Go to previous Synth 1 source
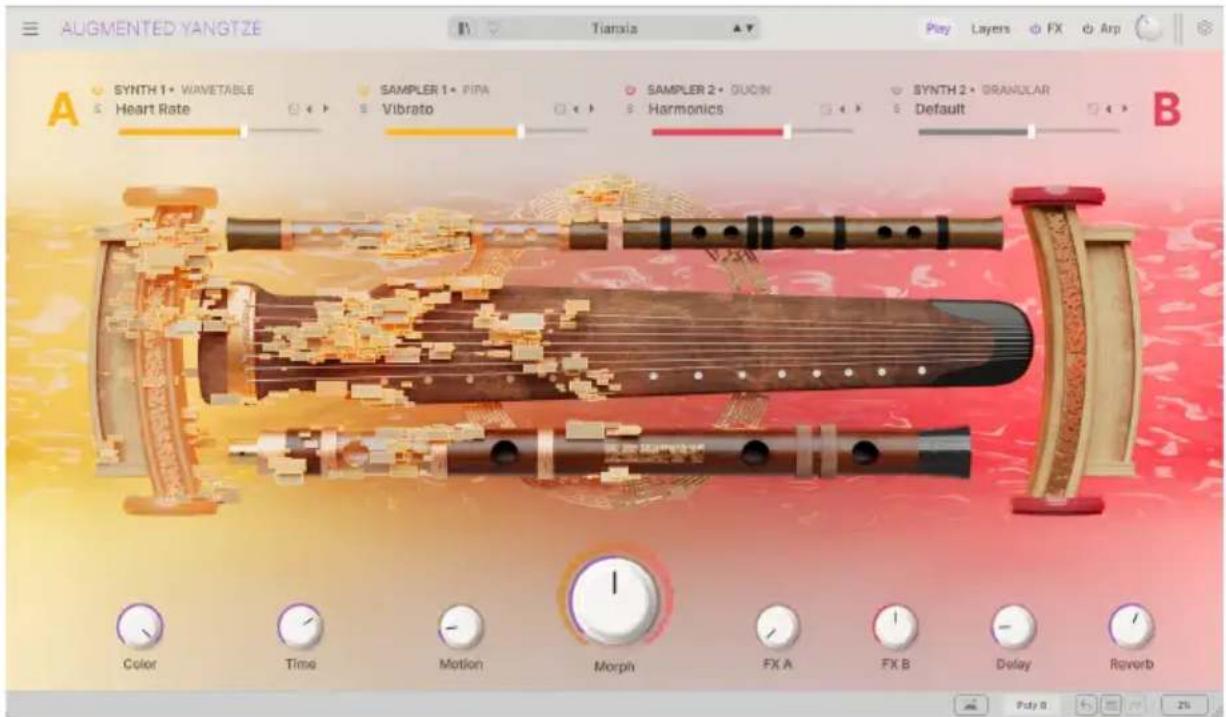Viewport: 1226px width, 717px height. pyautogui.click(x=309, y=109)
